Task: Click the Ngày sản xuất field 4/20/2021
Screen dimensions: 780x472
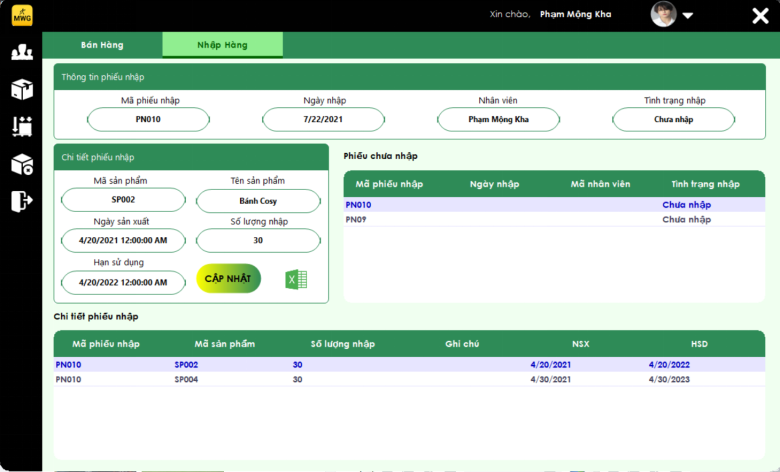Action: [x=123, y=241]
